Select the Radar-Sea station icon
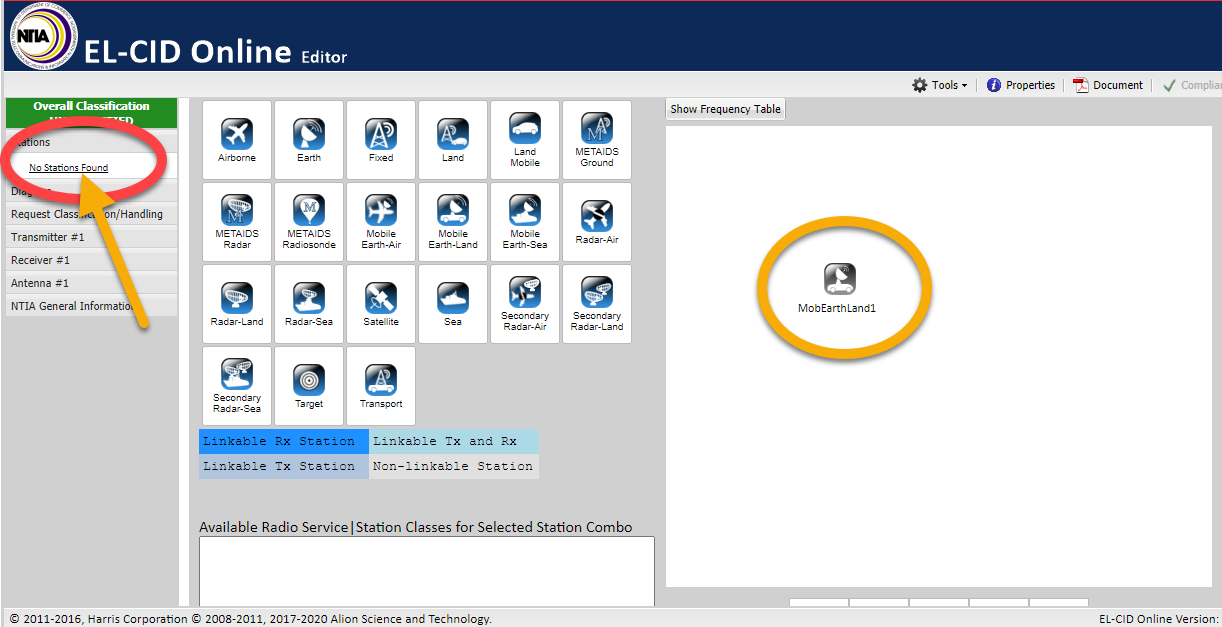This screenshot has width=1222, height=627. click(x=309, y=304)
